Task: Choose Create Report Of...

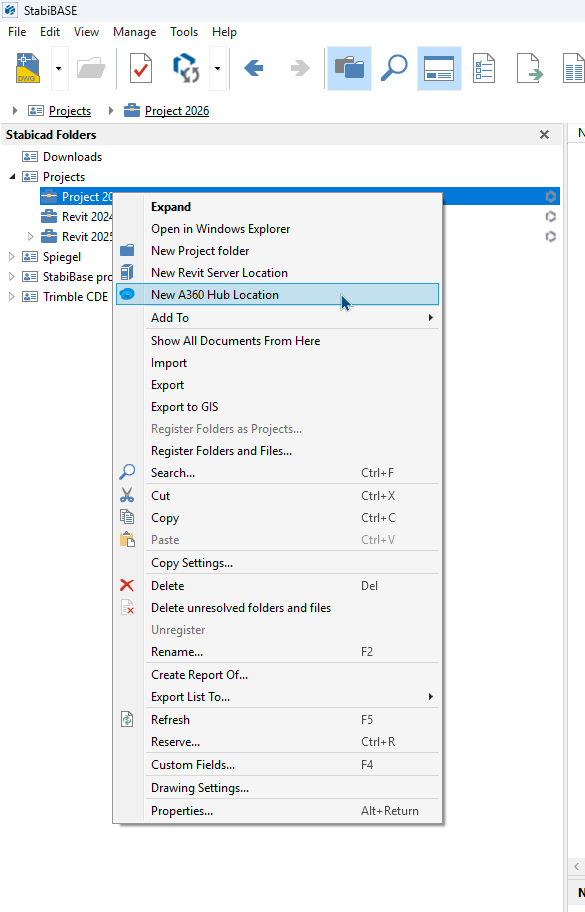Action: (277, 675)
